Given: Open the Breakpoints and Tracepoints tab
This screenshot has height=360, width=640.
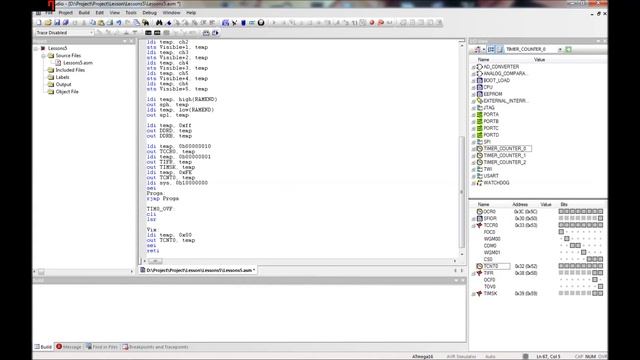Looking at the screenshot, I should pos(155,347).
